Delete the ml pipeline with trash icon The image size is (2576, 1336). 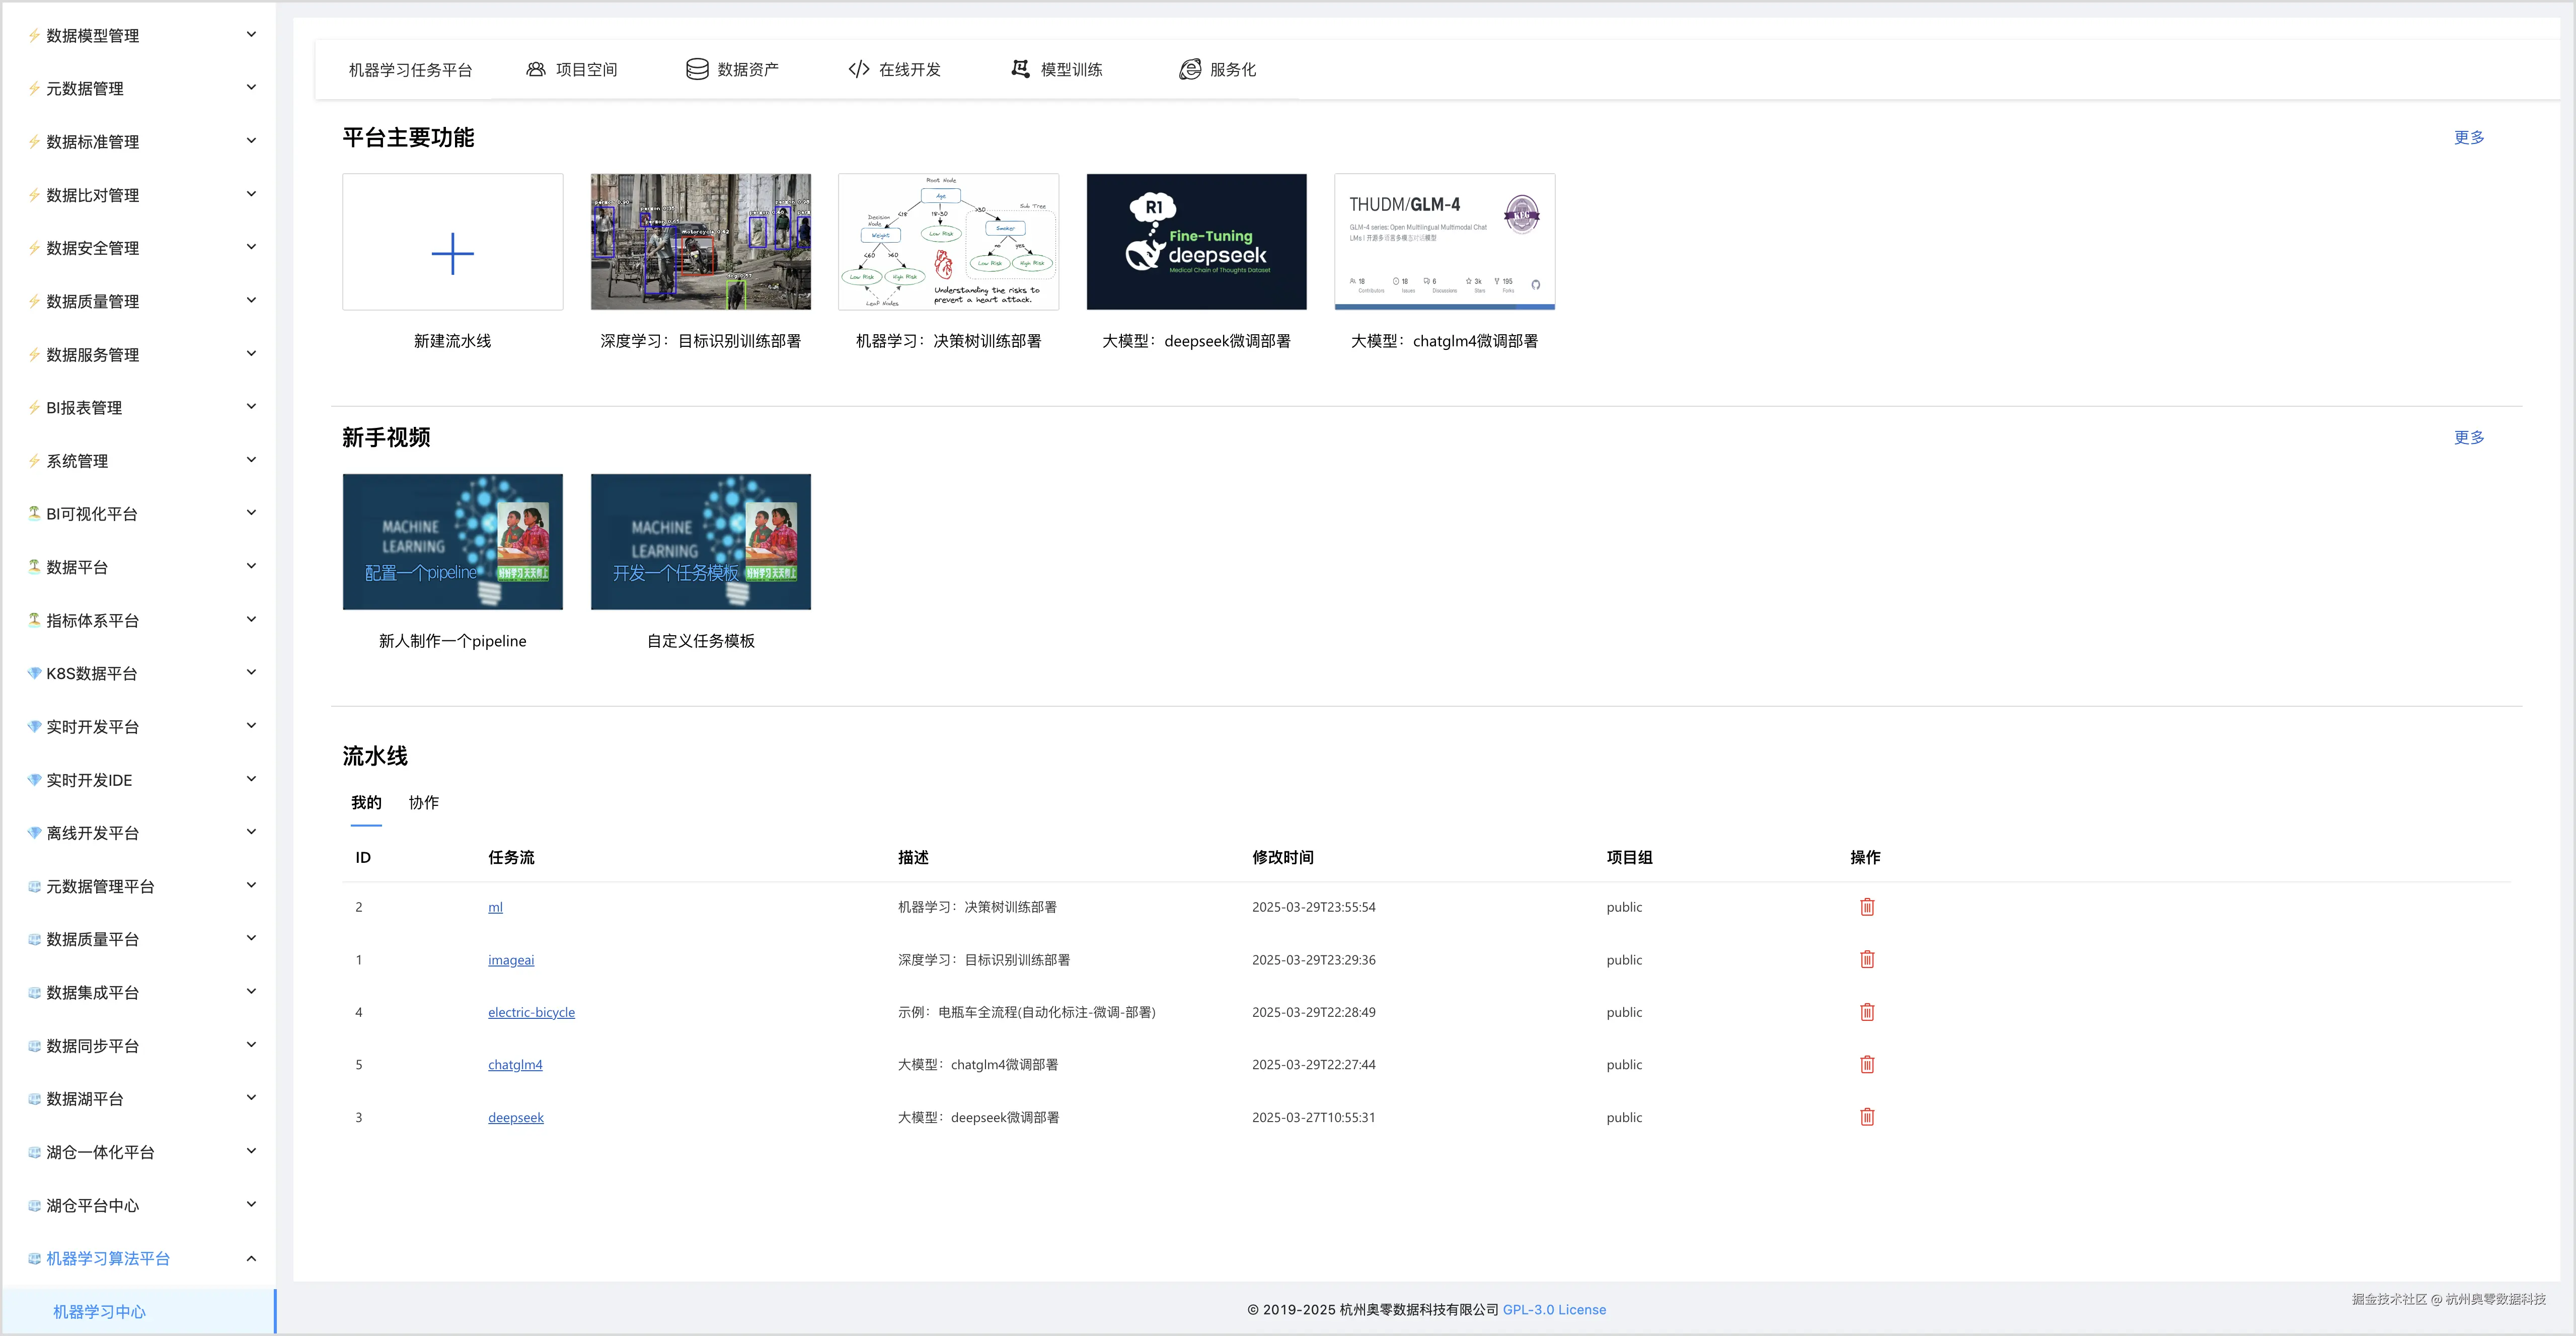[x=1866, y=907]
